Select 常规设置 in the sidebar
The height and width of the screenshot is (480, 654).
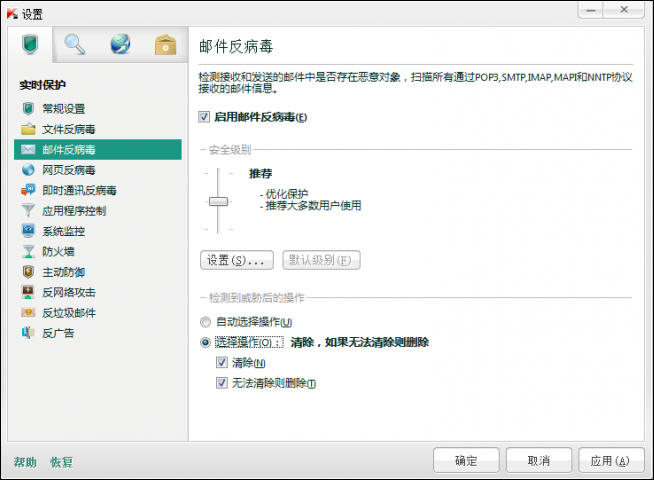(x=98, y=109)
